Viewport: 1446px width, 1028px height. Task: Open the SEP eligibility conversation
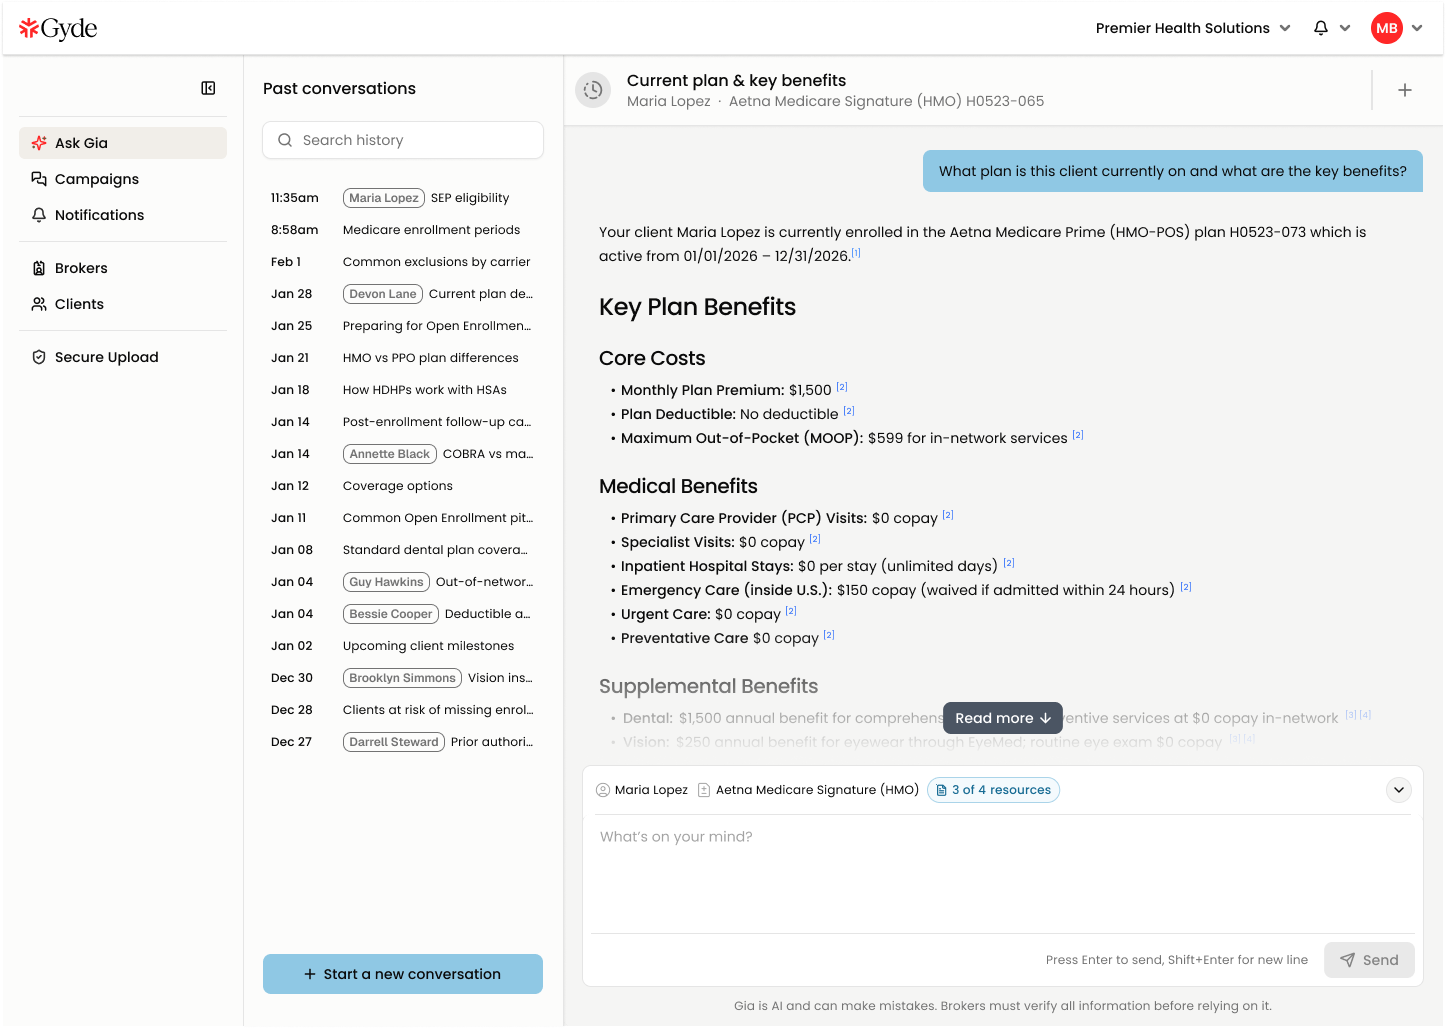coord(403,198)
